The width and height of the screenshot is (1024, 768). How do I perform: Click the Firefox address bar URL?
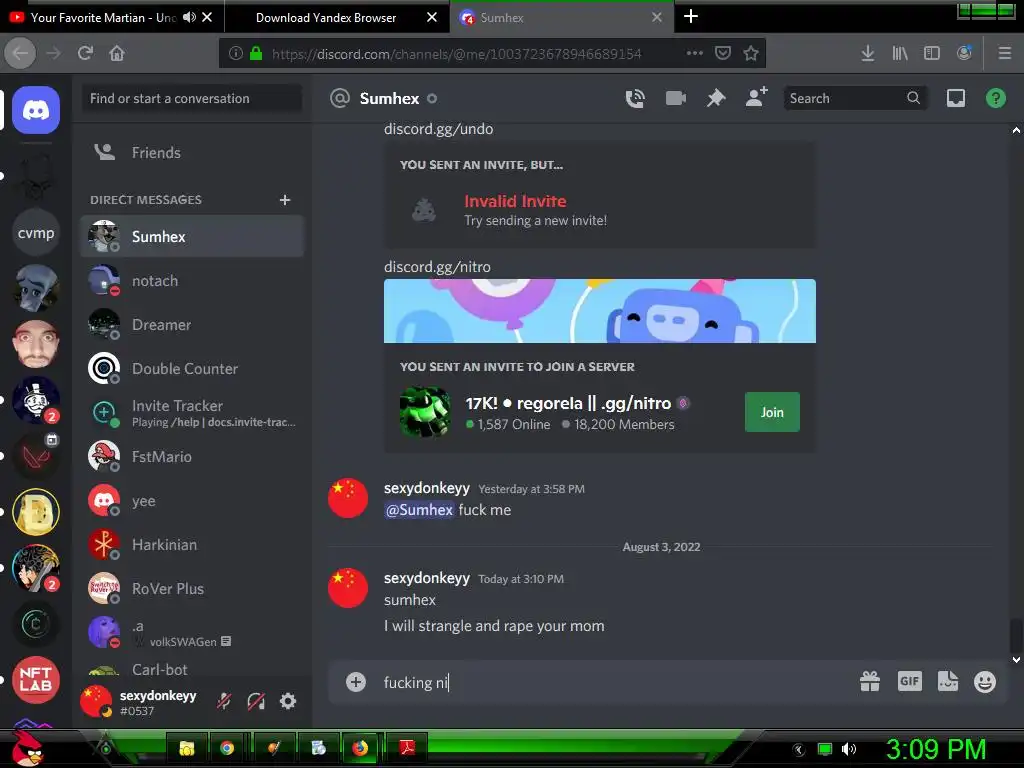pyautogui.click(x=456, y=54)
